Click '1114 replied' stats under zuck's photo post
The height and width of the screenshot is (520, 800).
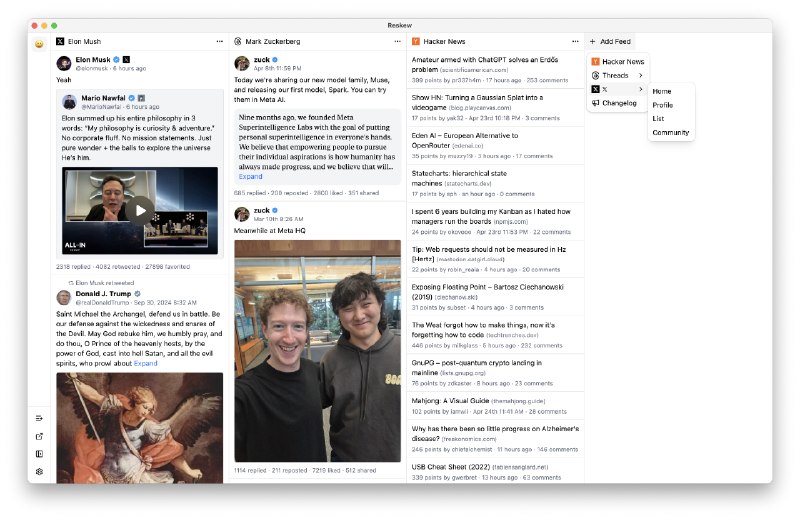pyautogui.click(x=251, y=471)
